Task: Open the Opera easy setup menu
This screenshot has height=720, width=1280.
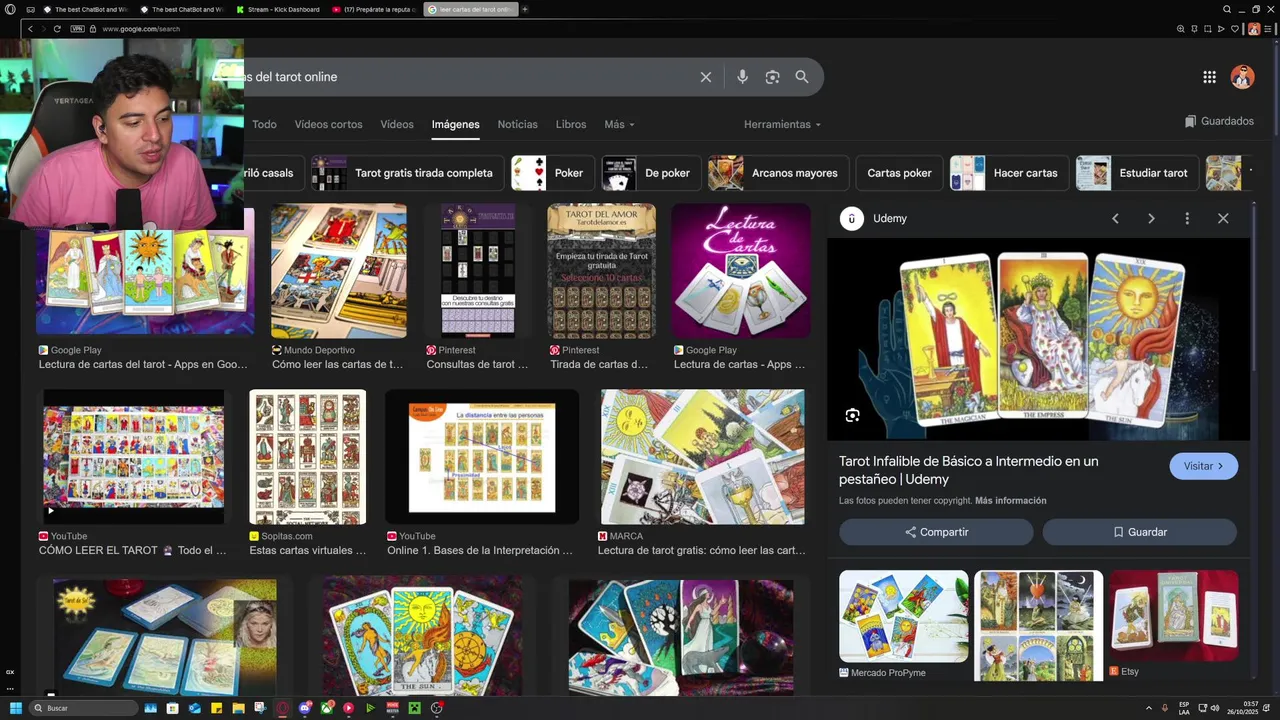Action: coord(1267,29)
